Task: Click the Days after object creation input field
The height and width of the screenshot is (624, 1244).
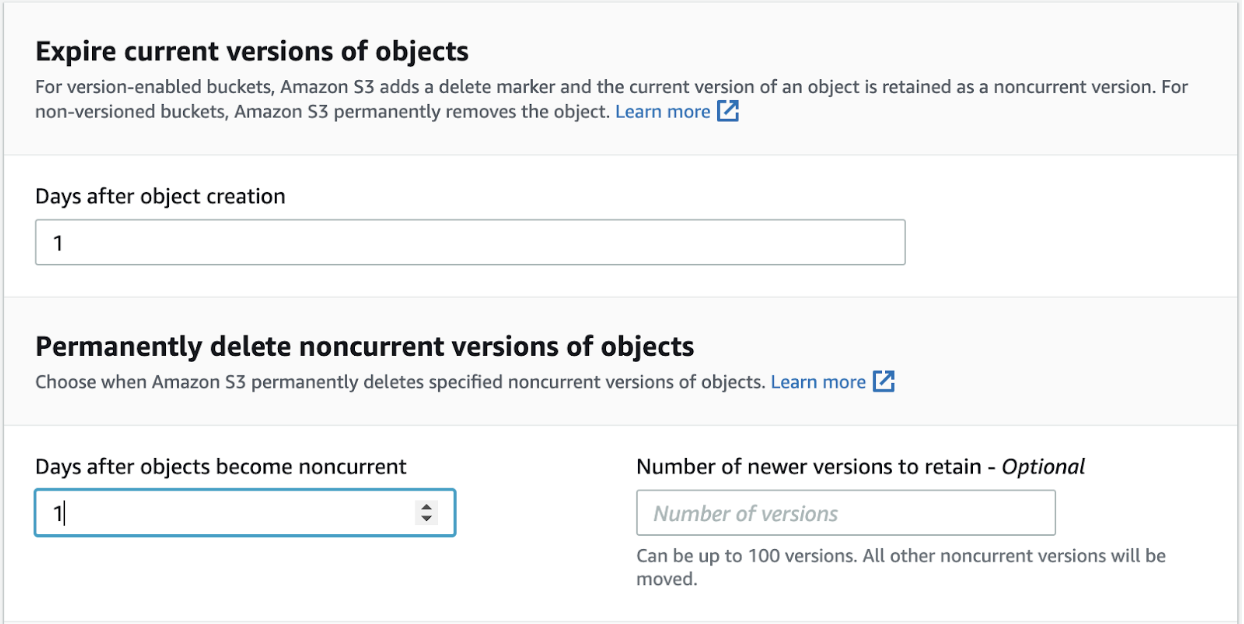Action: pos(470,241)
